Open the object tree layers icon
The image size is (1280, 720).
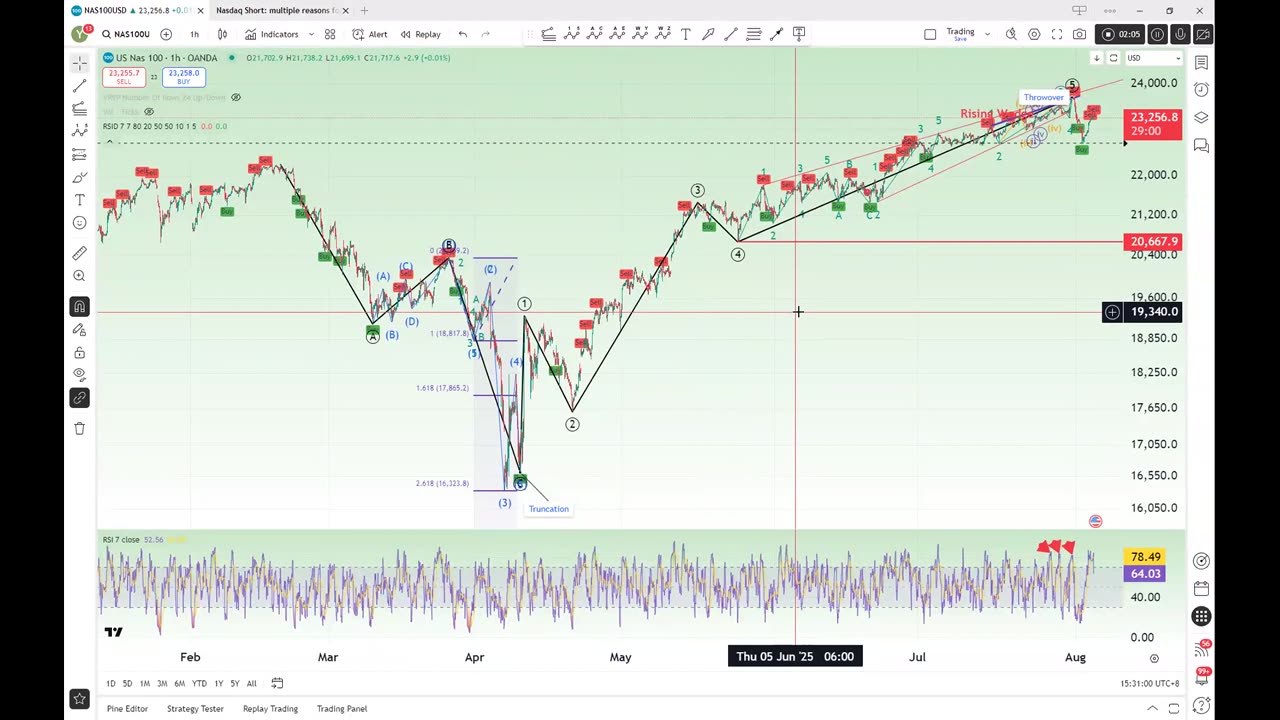click(x=1201, y=118)
